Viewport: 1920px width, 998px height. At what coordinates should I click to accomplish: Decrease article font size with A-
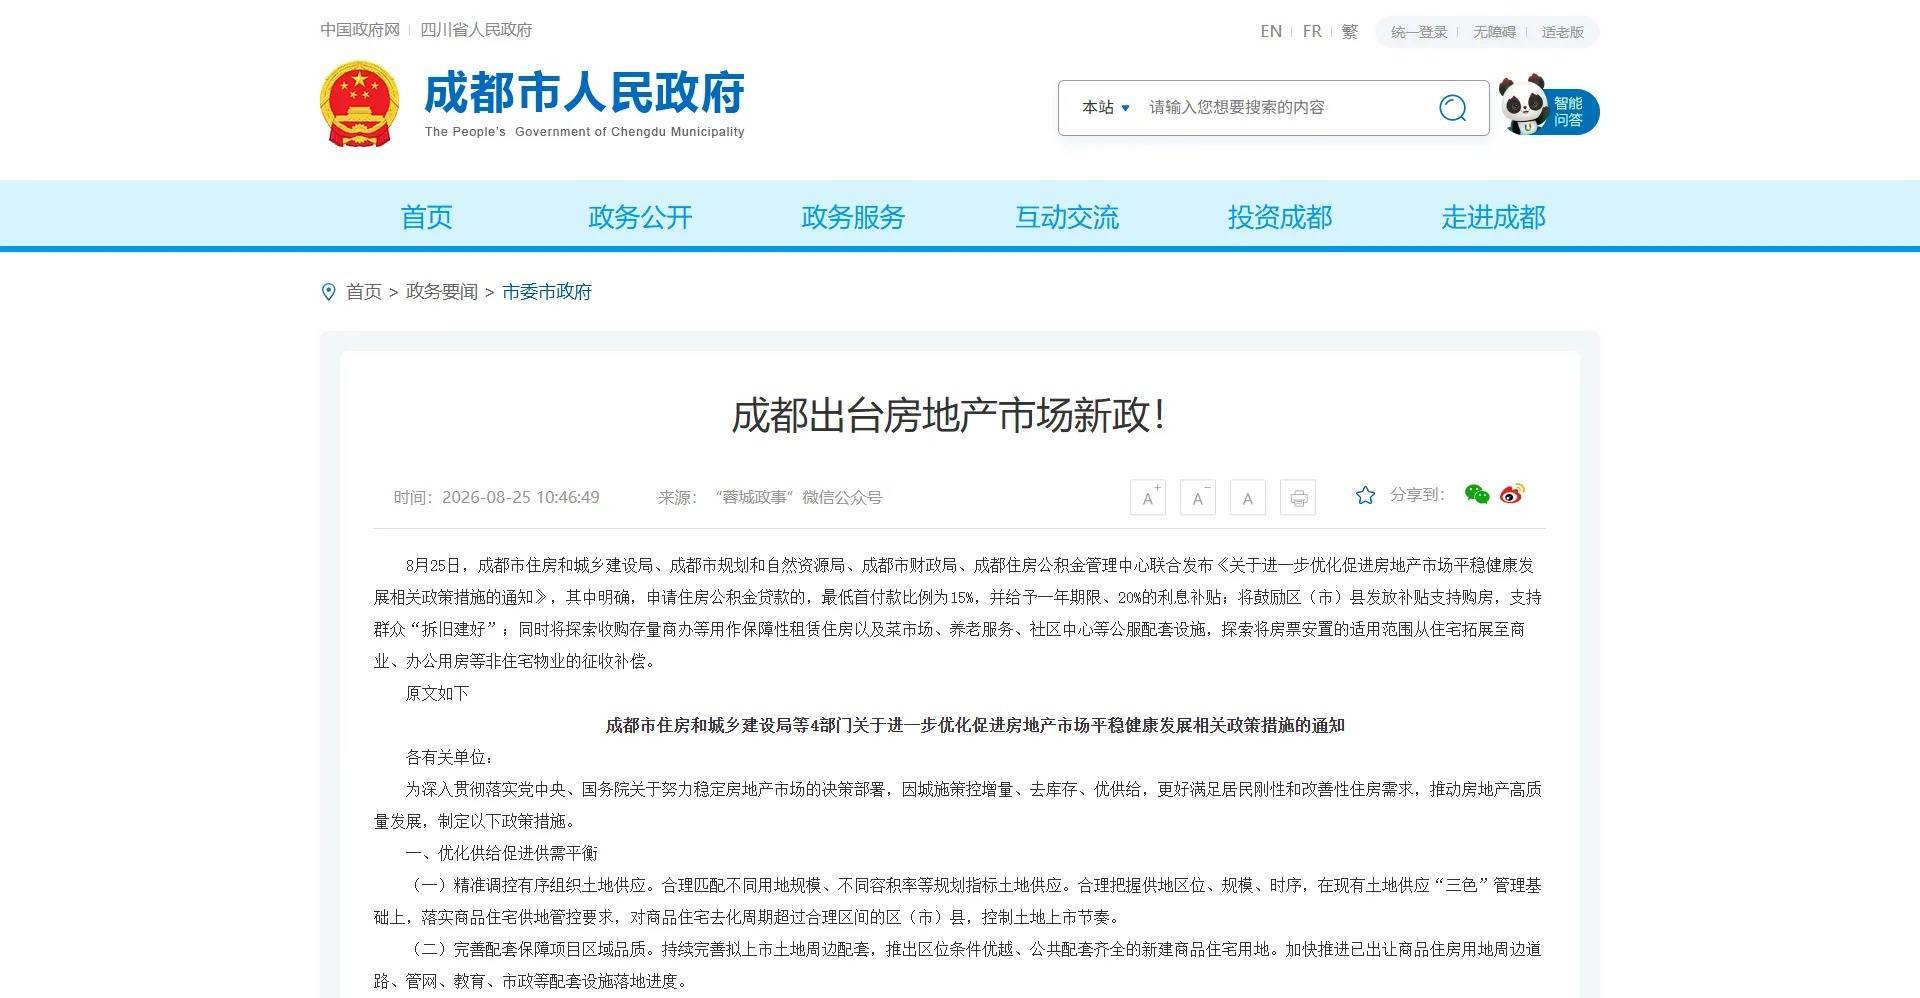pyautogui.click(x=1198, y=497)
